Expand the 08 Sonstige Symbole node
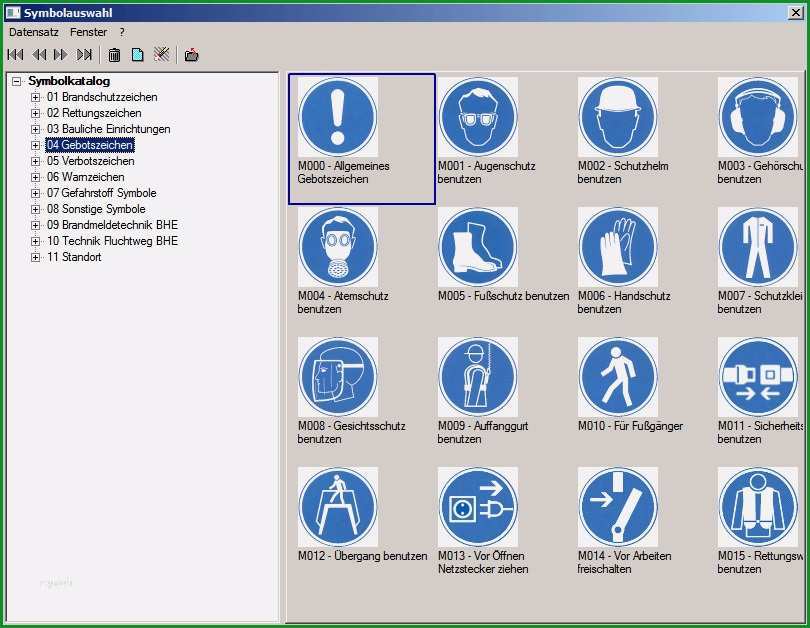This screenshot has width=810, height=628. click(x=36, y=209)
